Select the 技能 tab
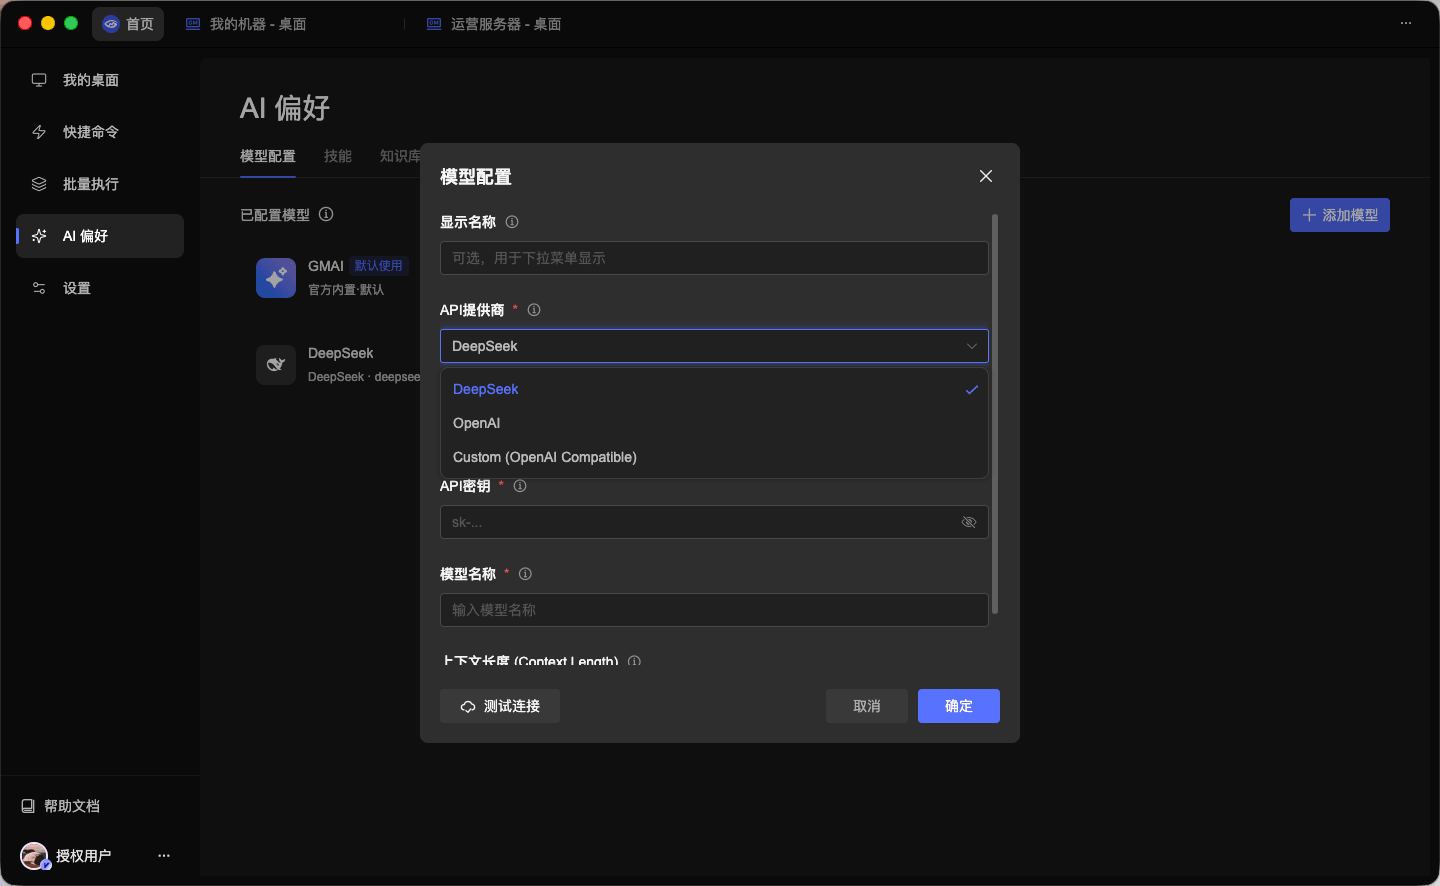 (338, 156)
